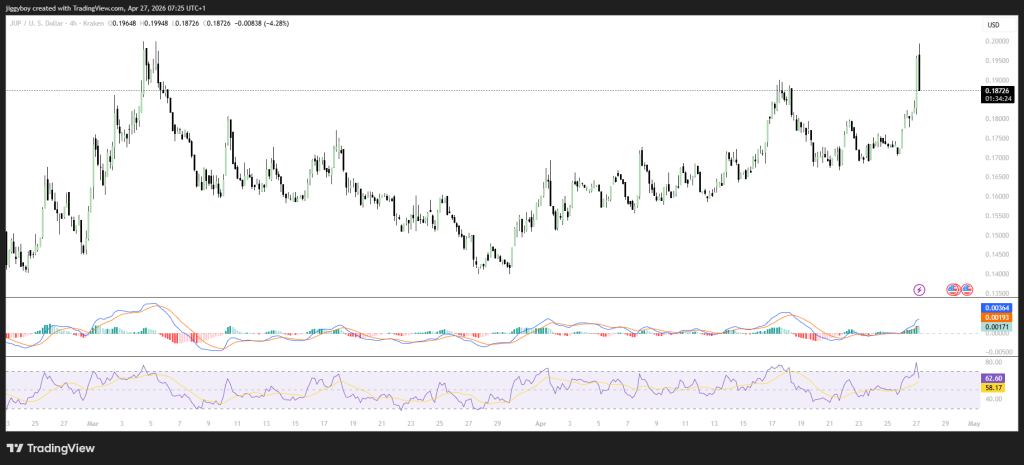Click the 80.00 level on RSI axis

coord(993,361)
